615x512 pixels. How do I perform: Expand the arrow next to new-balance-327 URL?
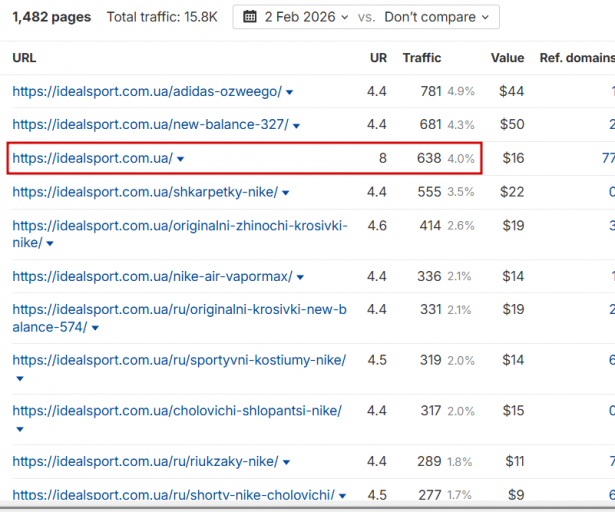297,126
